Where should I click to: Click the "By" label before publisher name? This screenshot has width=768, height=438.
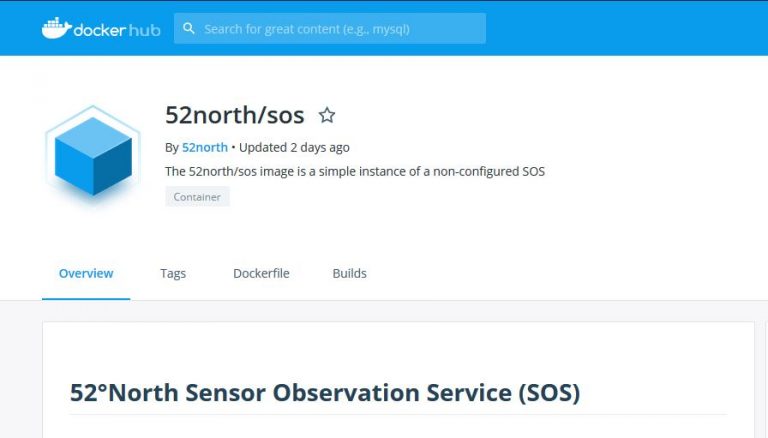(x=171, y=147)
